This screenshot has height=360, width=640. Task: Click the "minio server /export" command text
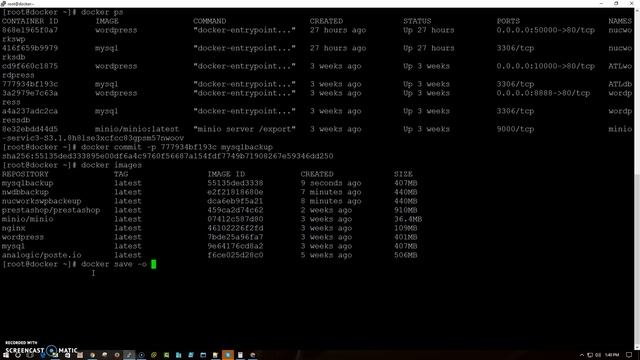(x=244, y=129)
